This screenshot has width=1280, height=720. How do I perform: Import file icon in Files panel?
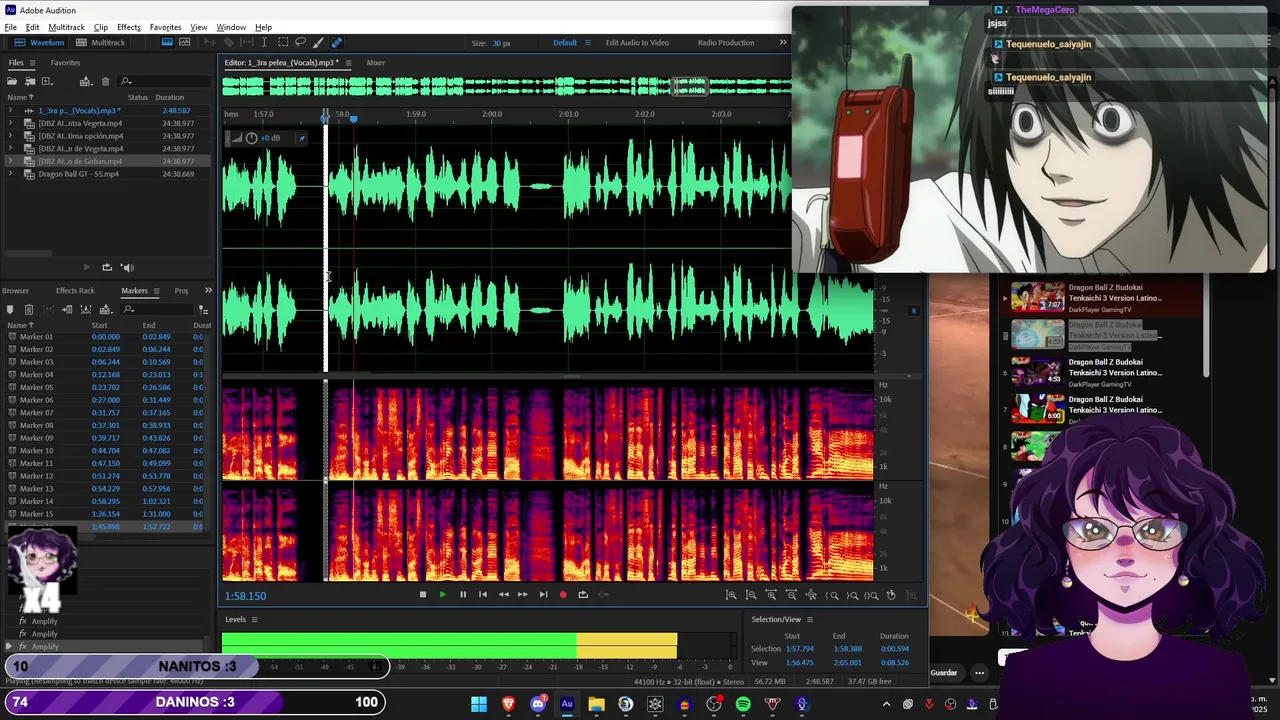30,81
